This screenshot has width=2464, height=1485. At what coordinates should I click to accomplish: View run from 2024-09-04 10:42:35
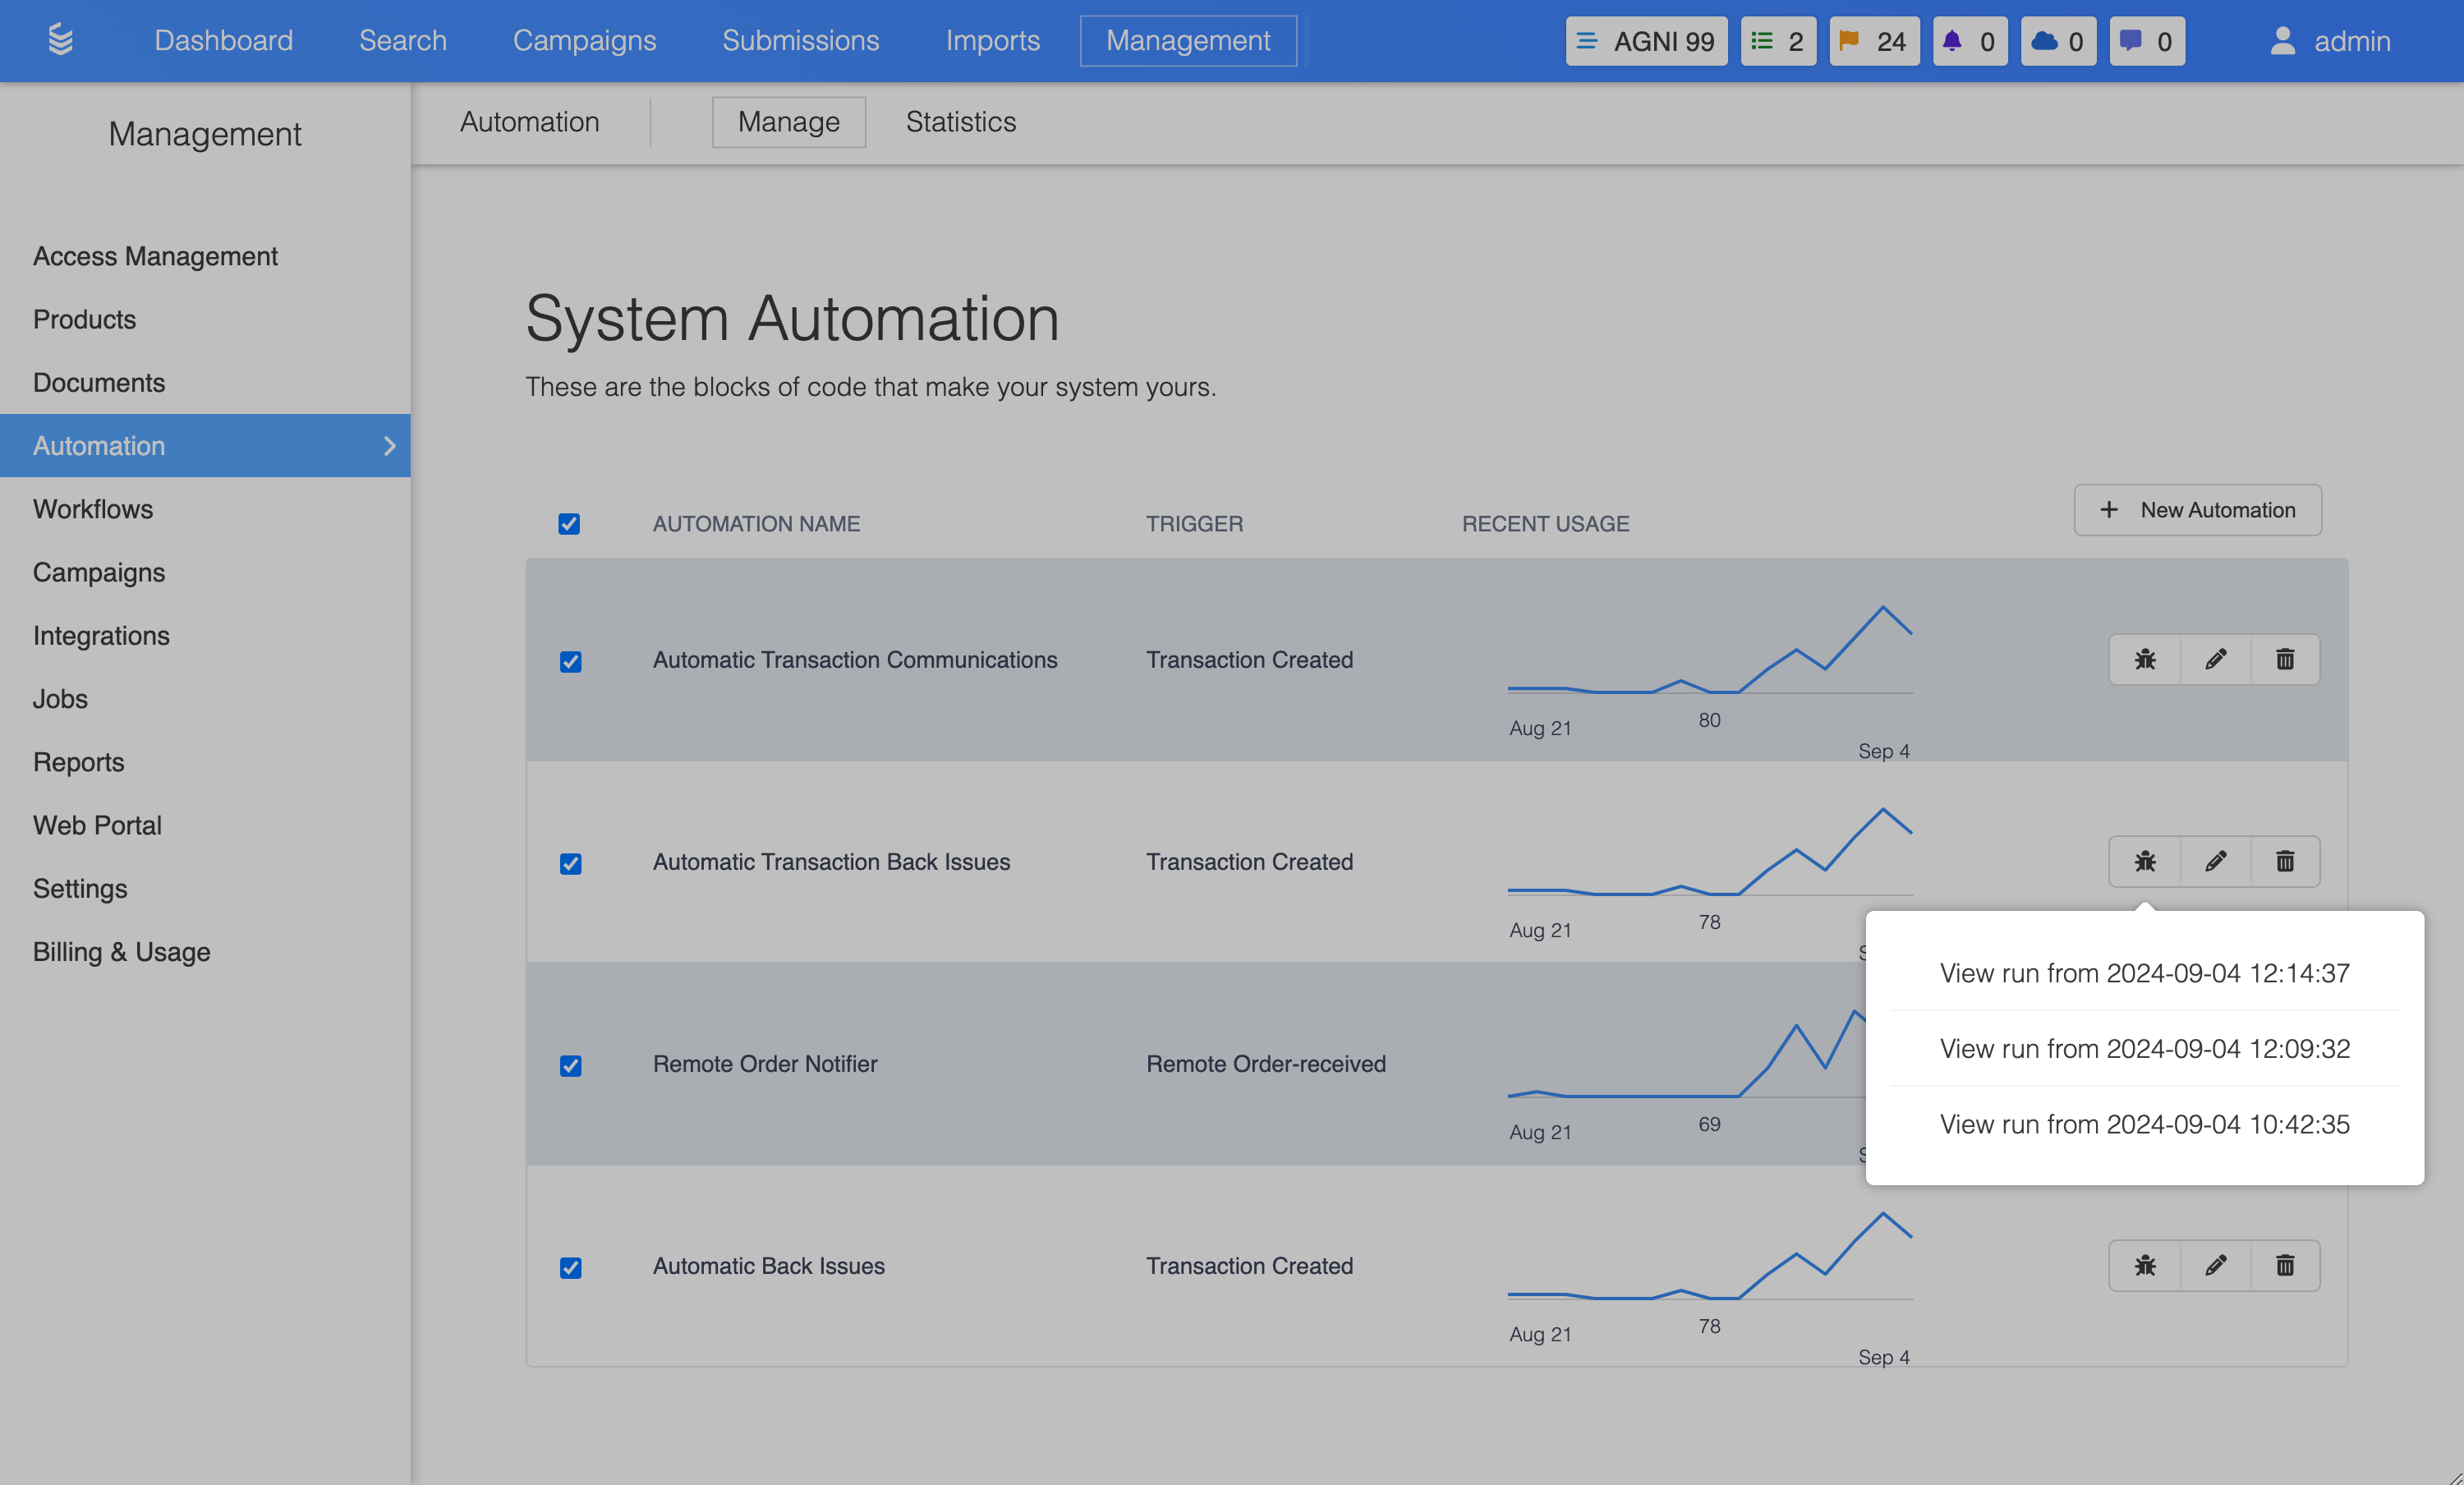click(2145, 1124)
